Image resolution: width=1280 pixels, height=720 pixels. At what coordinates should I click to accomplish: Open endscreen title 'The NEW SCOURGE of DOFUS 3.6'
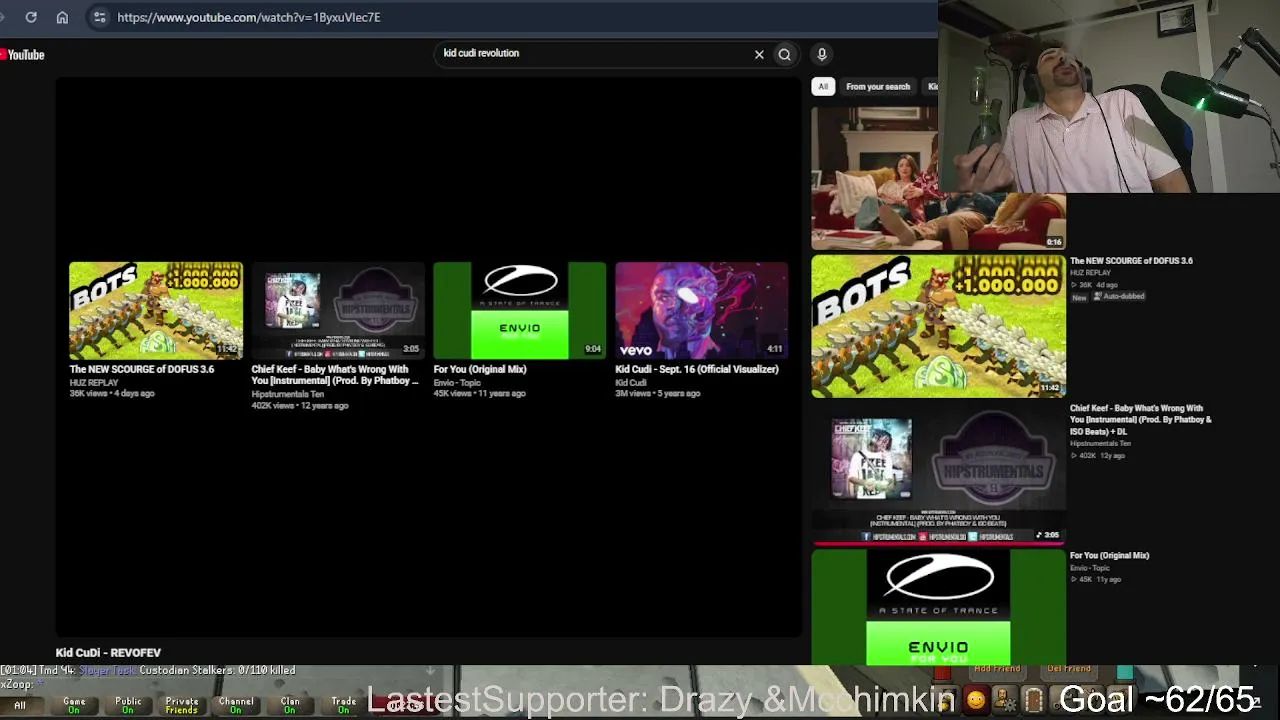(142, 369)
